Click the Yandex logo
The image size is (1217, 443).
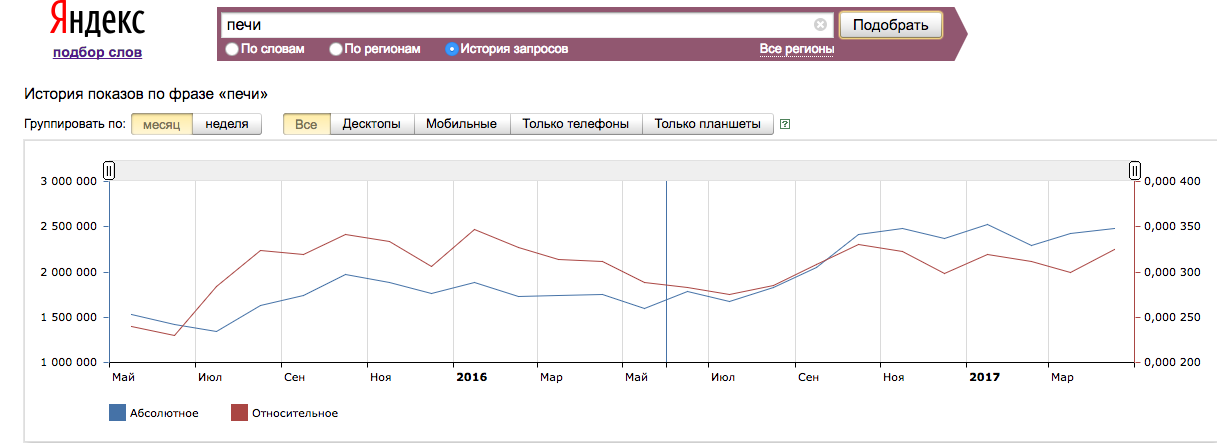(x=97, y=22)
